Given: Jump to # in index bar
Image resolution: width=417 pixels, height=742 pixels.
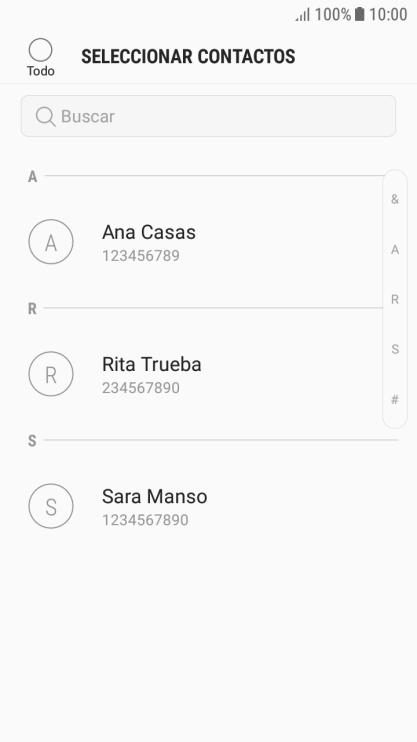Looking at the screenshot, I should pos(395,400).
